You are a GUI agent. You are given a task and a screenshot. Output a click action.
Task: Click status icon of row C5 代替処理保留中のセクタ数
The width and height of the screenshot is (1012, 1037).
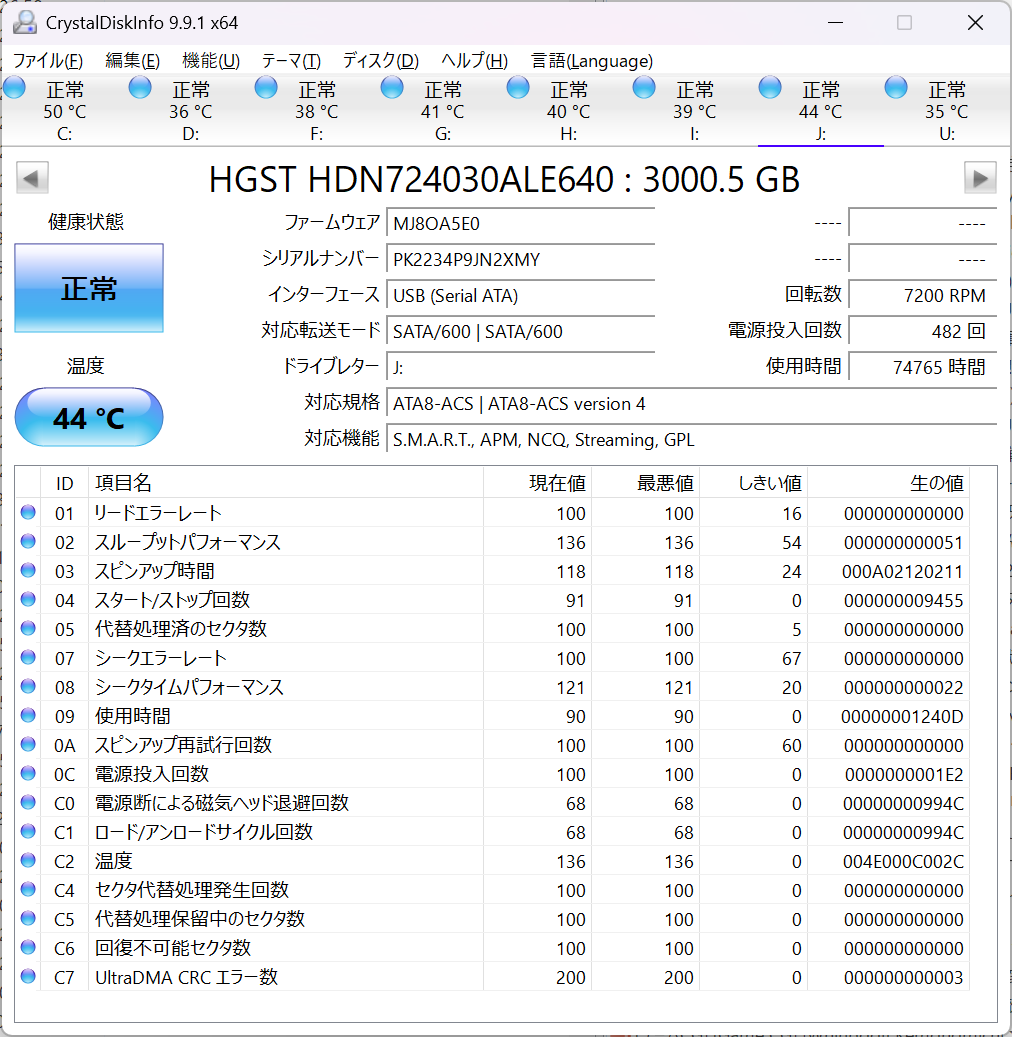click(x=28, y=919)
